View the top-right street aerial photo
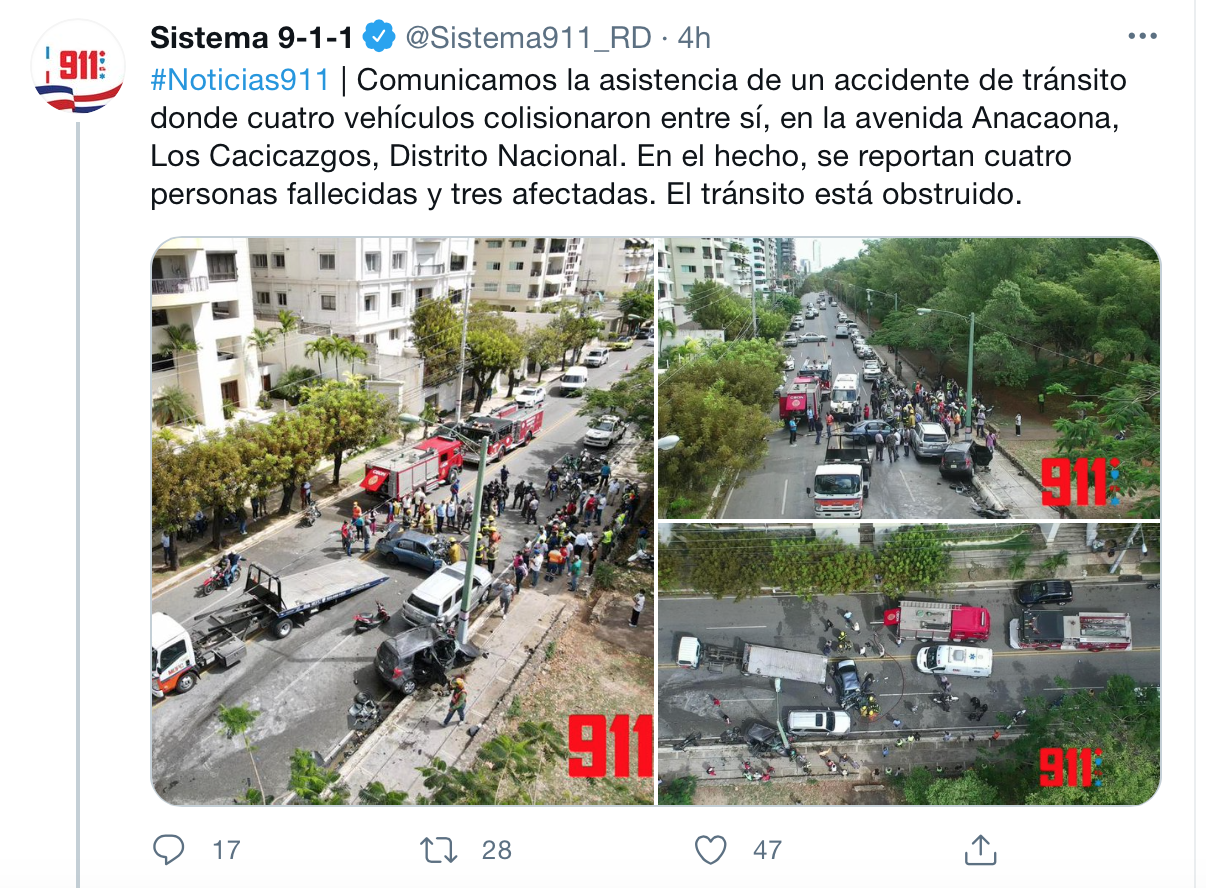The image size is (1206, 888). click(909, 378)
